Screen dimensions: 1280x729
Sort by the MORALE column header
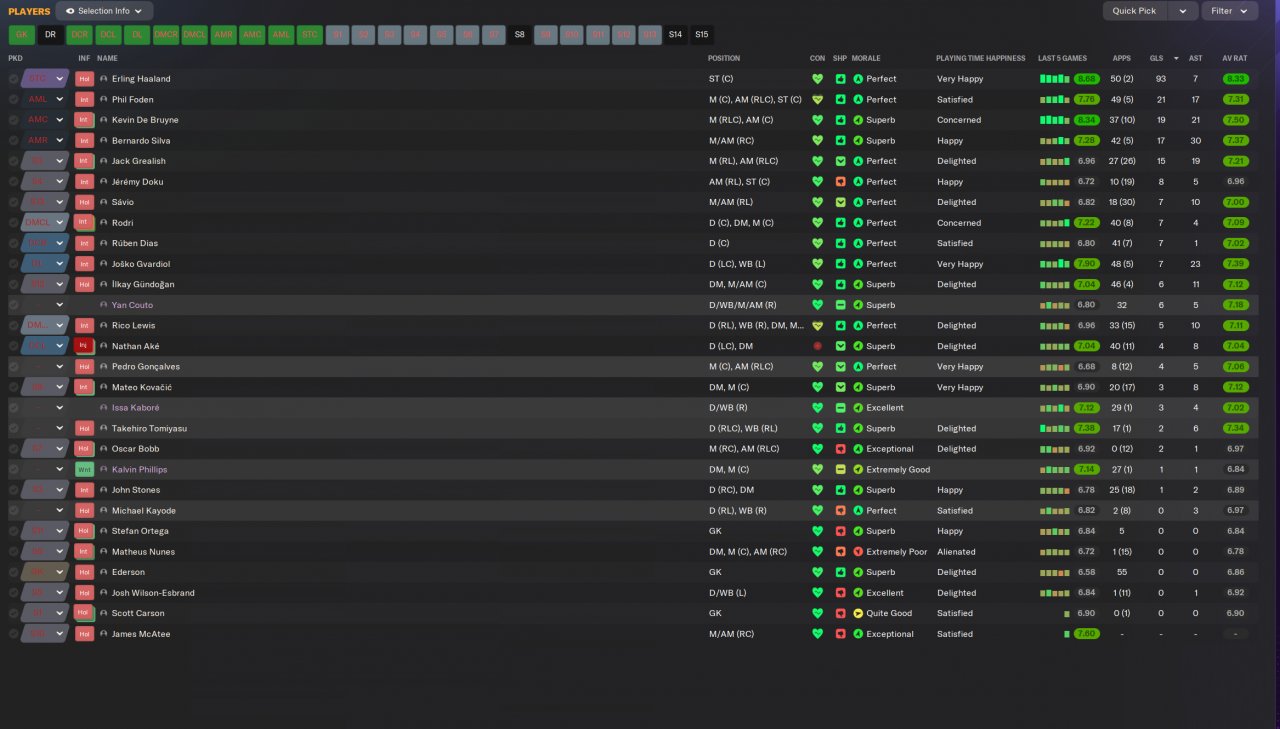click(x=866, y=58)
